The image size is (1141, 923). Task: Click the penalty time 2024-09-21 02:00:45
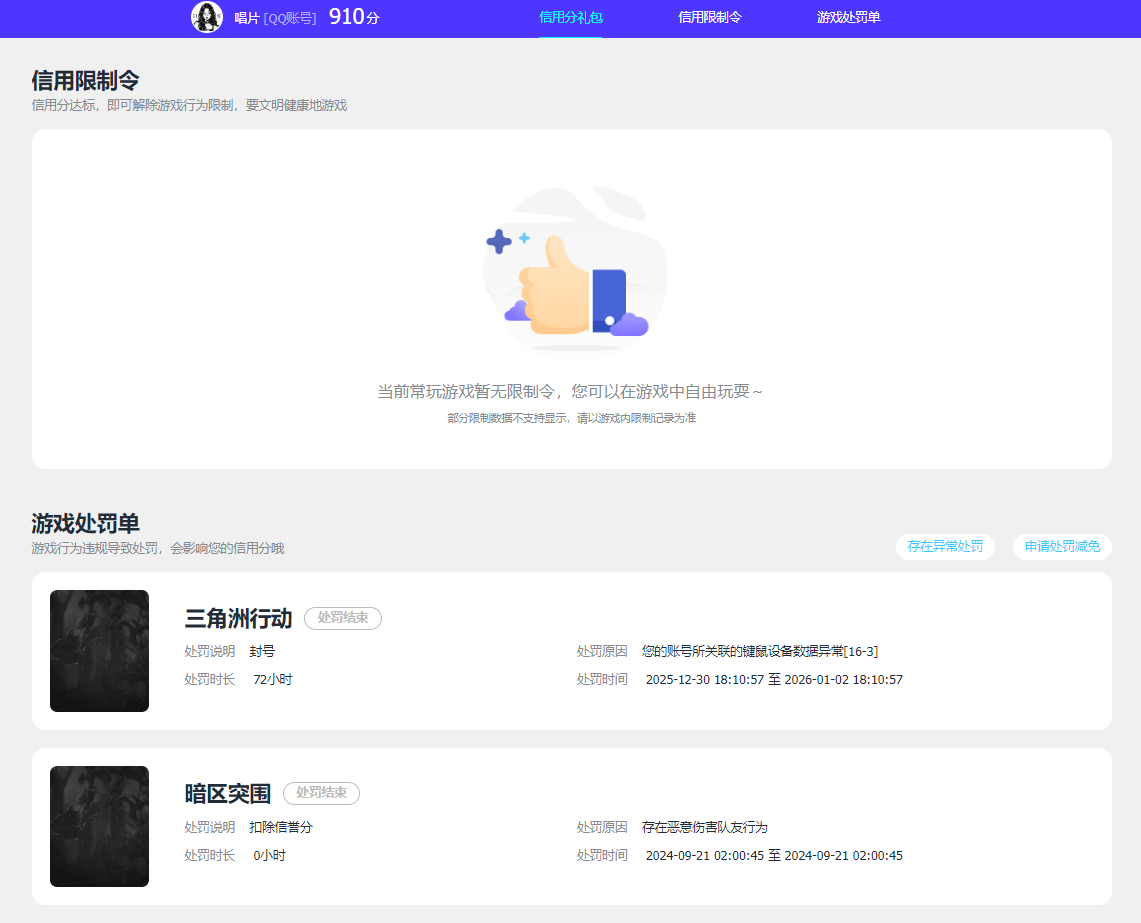[x=774, y=856]
